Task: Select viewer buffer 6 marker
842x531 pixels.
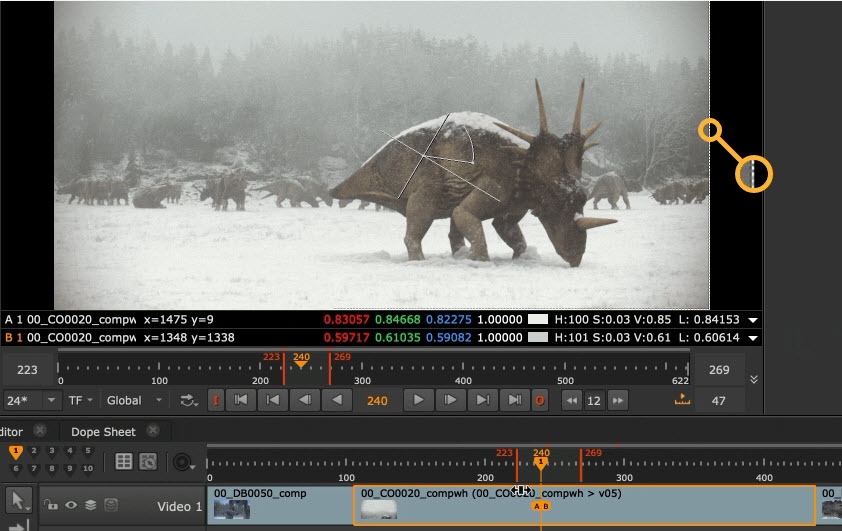Action: point(16,469)
